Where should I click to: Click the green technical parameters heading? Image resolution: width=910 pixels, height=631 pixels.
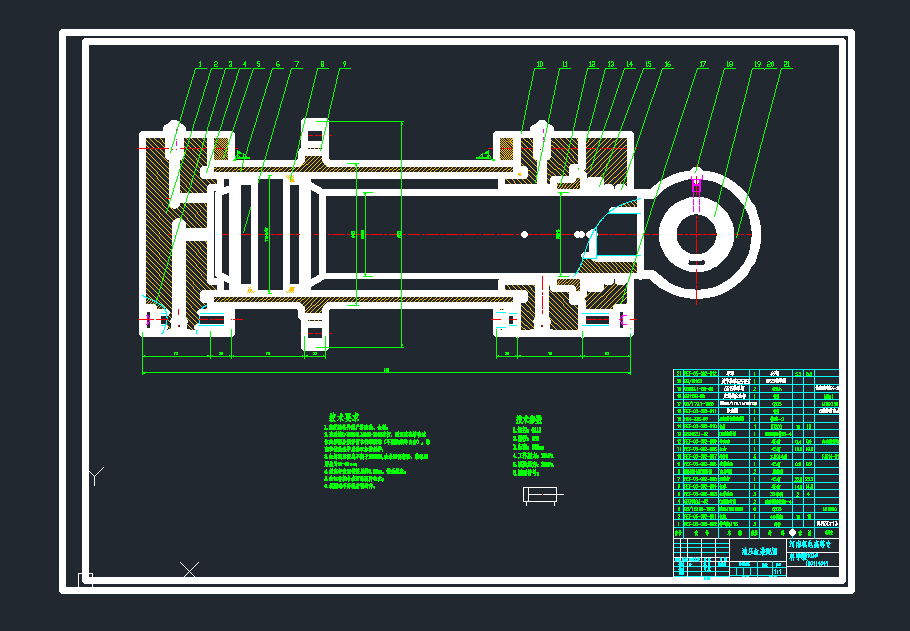click(x=529, y=421)
